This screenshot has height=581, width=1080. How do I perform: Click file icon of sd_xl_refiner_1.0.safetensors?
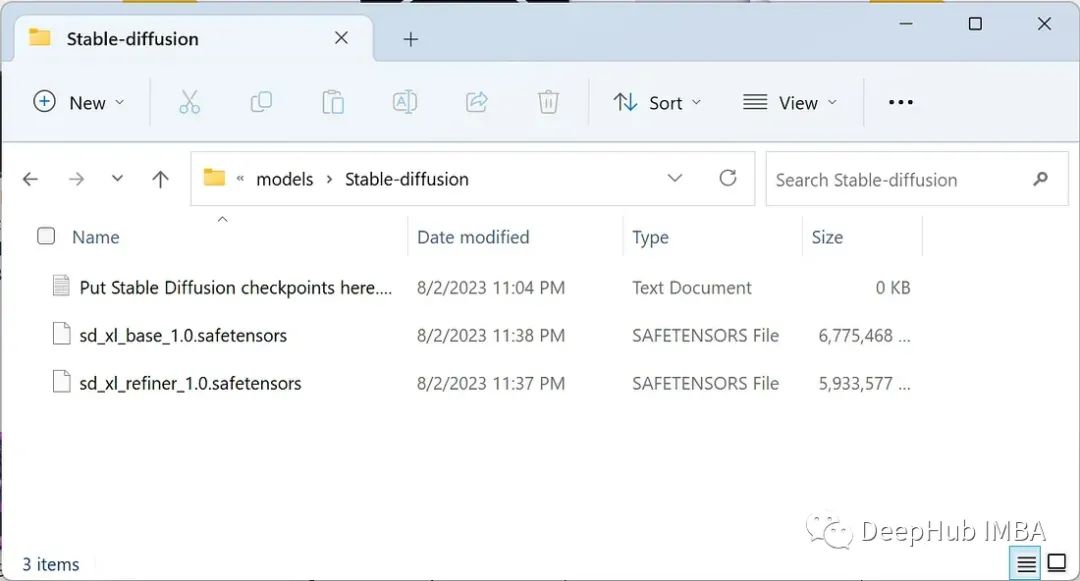point(61,381)
